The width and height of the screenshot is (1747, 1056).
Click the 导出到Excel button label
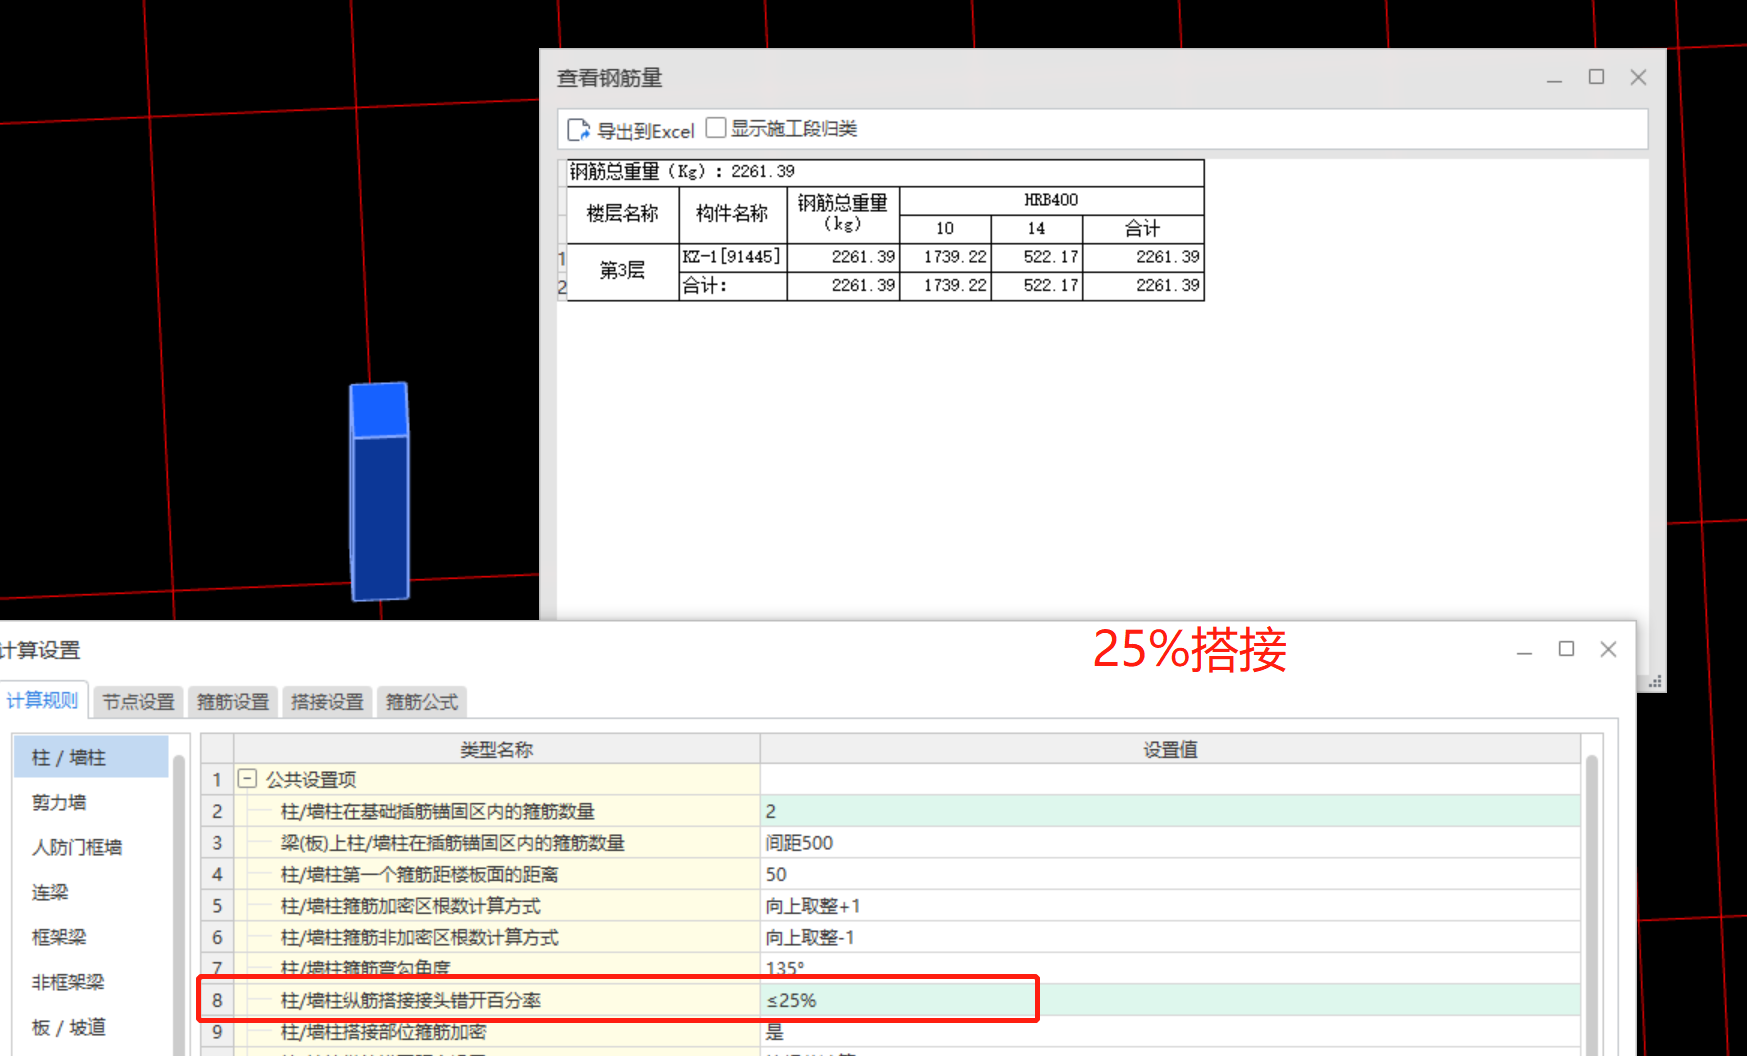coord(645,131)
